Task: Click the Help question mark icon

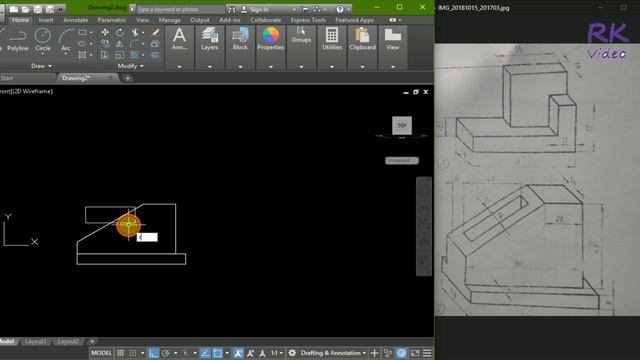Action: [340, 9]
